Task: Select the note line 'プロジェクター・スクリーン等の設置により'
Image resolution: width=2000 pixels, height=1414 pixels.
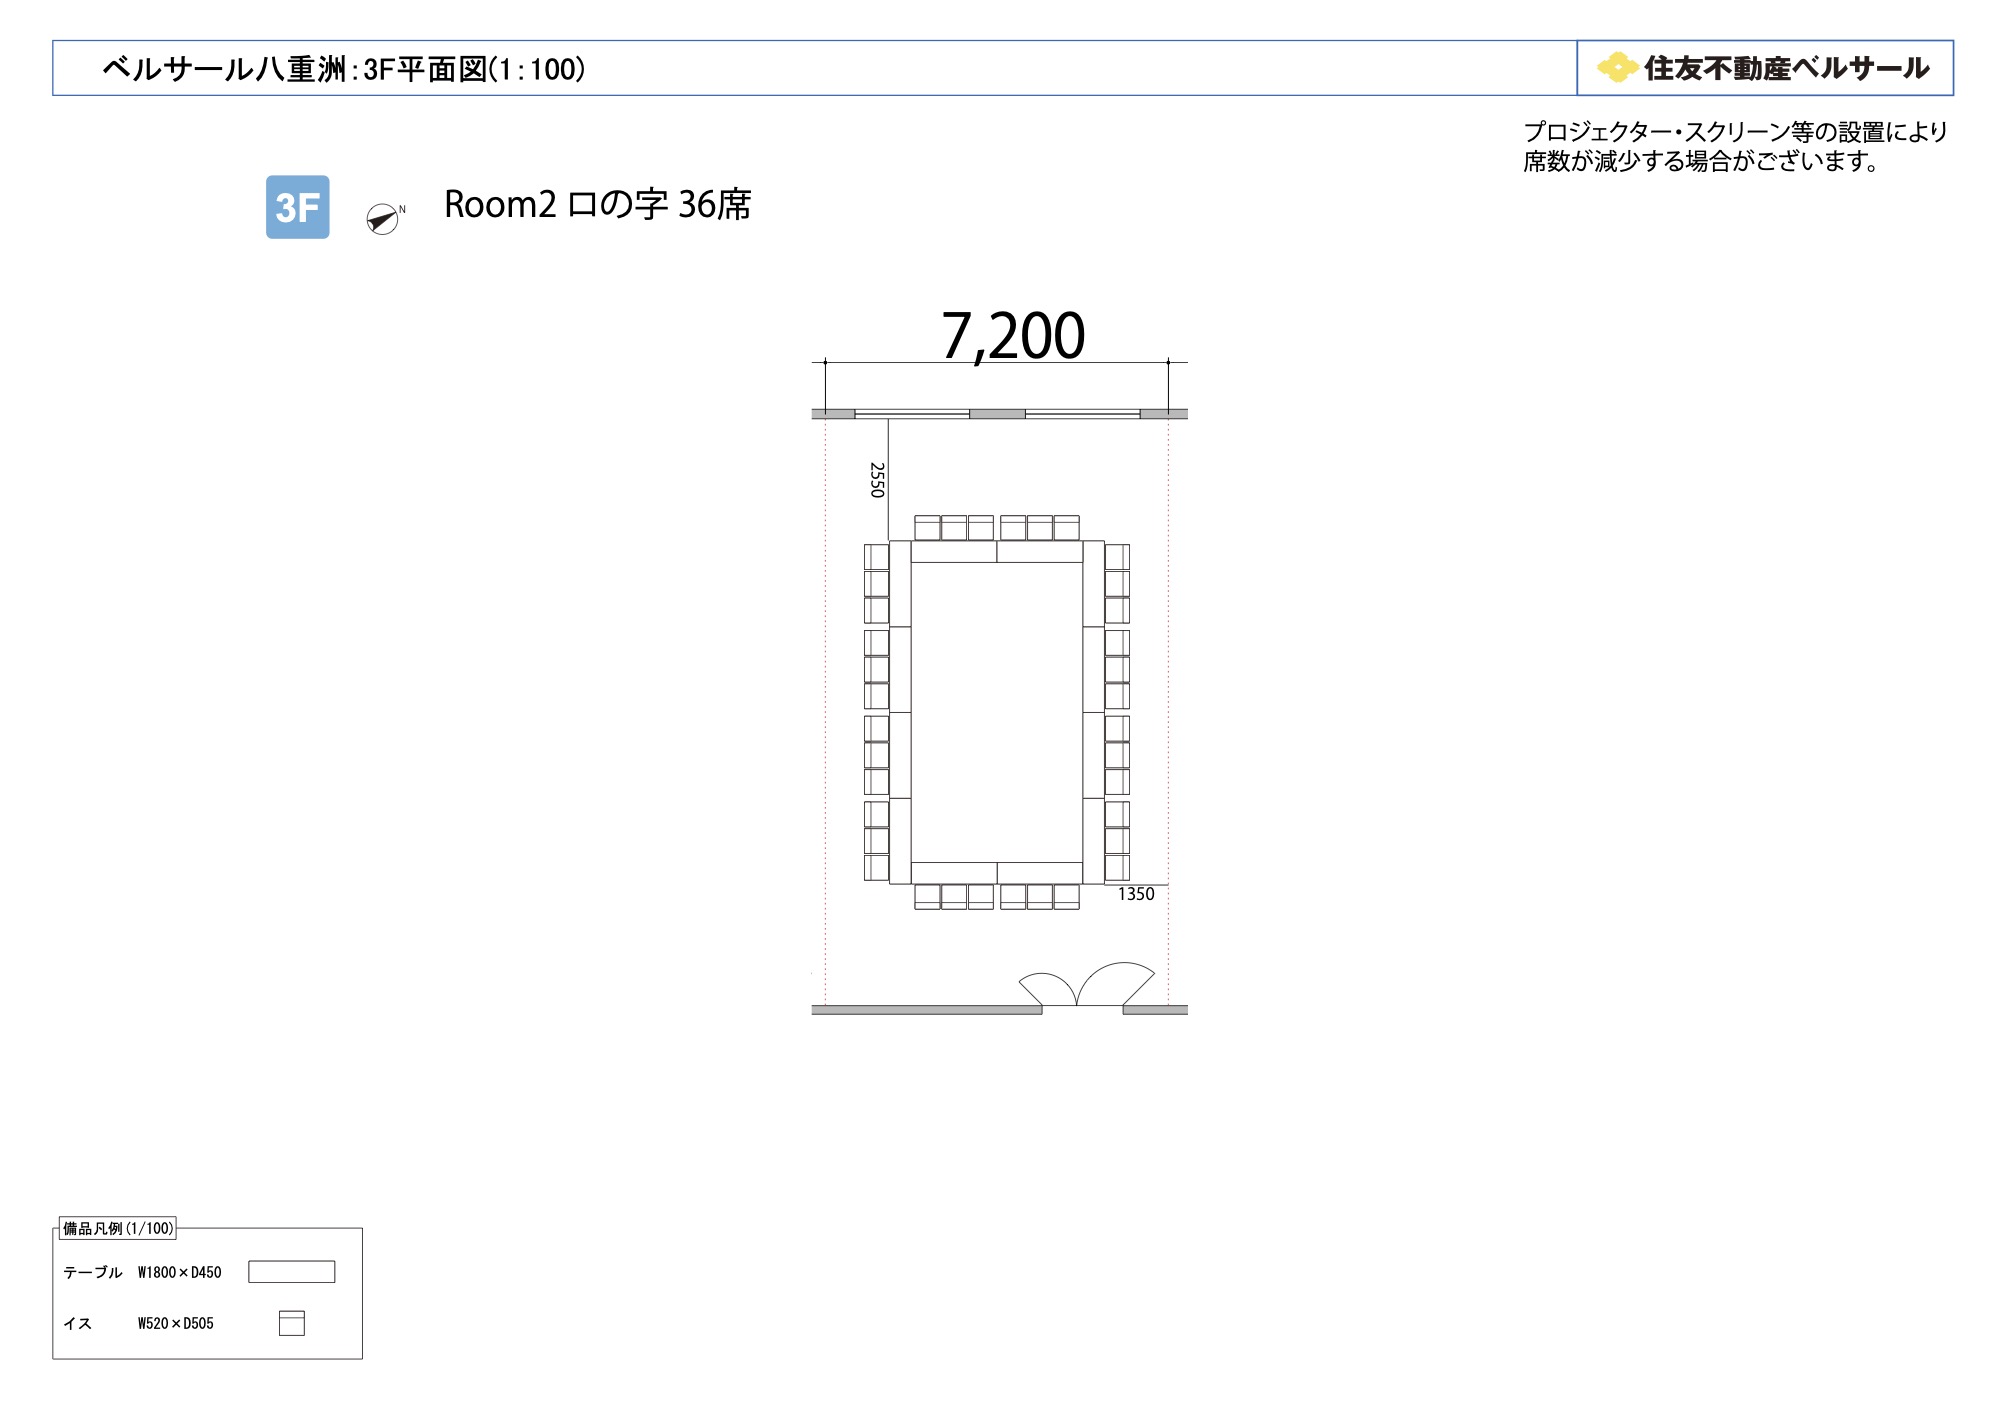Action: tap(1735, 132)
